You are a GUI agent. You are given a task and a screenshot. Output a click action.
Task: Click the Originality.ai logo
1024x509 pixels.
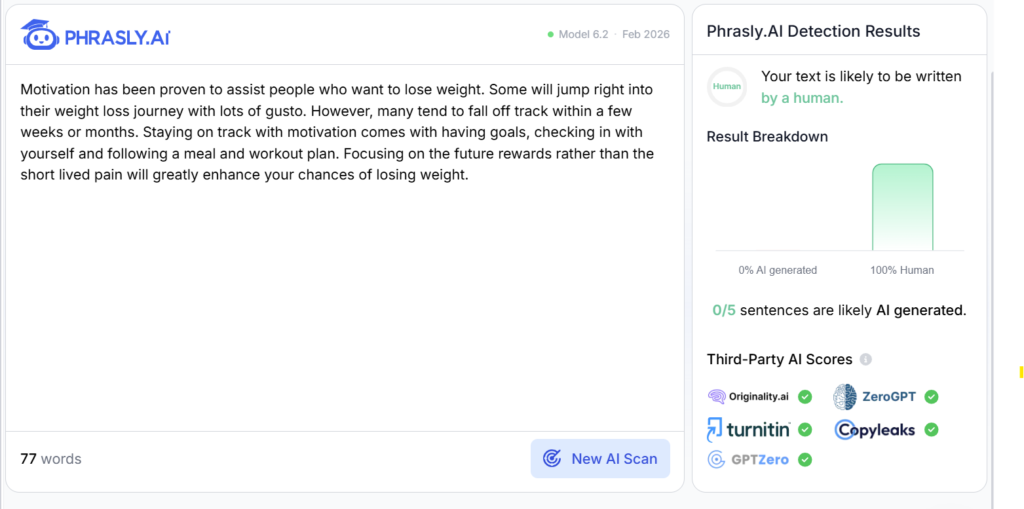[x=750, y=397]
